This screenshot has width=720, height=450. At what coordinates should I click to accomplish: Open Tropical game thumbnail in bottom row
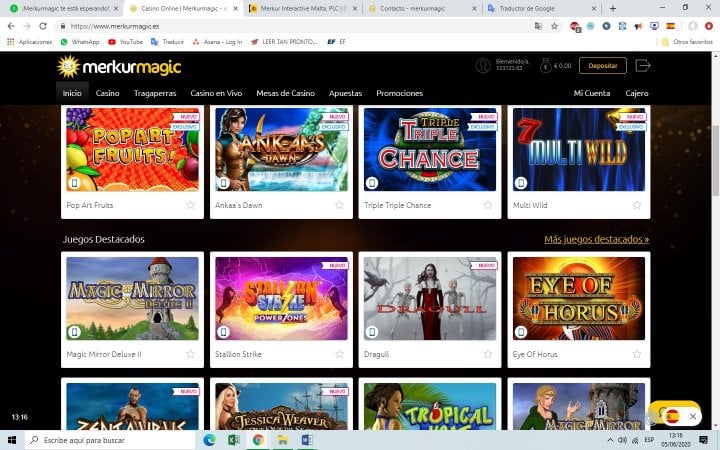430,406
